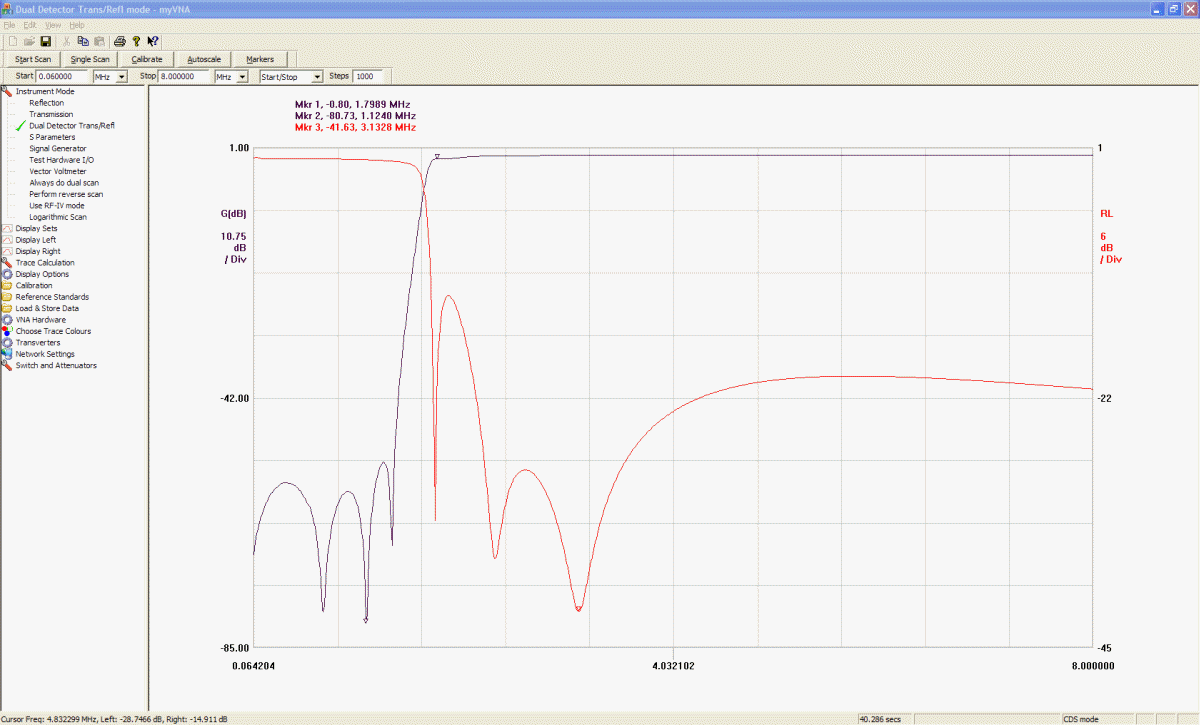The width and height of the screenshot is (1200, 725).
Task: Open the Help menu
Action: [77, 24]
